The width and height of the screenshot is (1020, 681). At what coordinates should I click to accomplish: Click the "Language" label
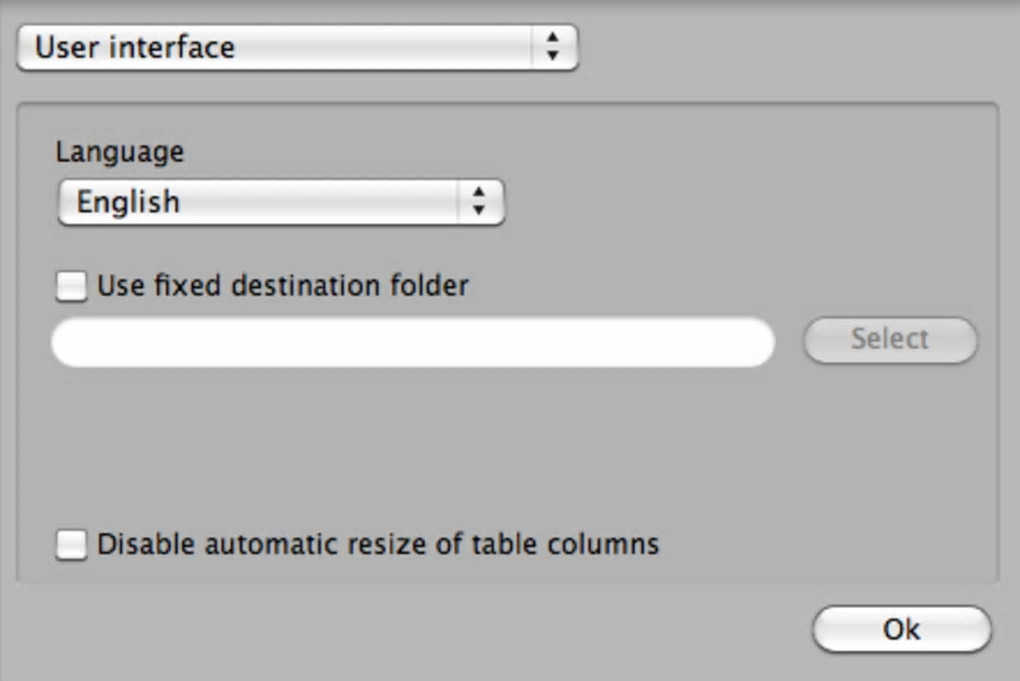(x=119, y=152)
